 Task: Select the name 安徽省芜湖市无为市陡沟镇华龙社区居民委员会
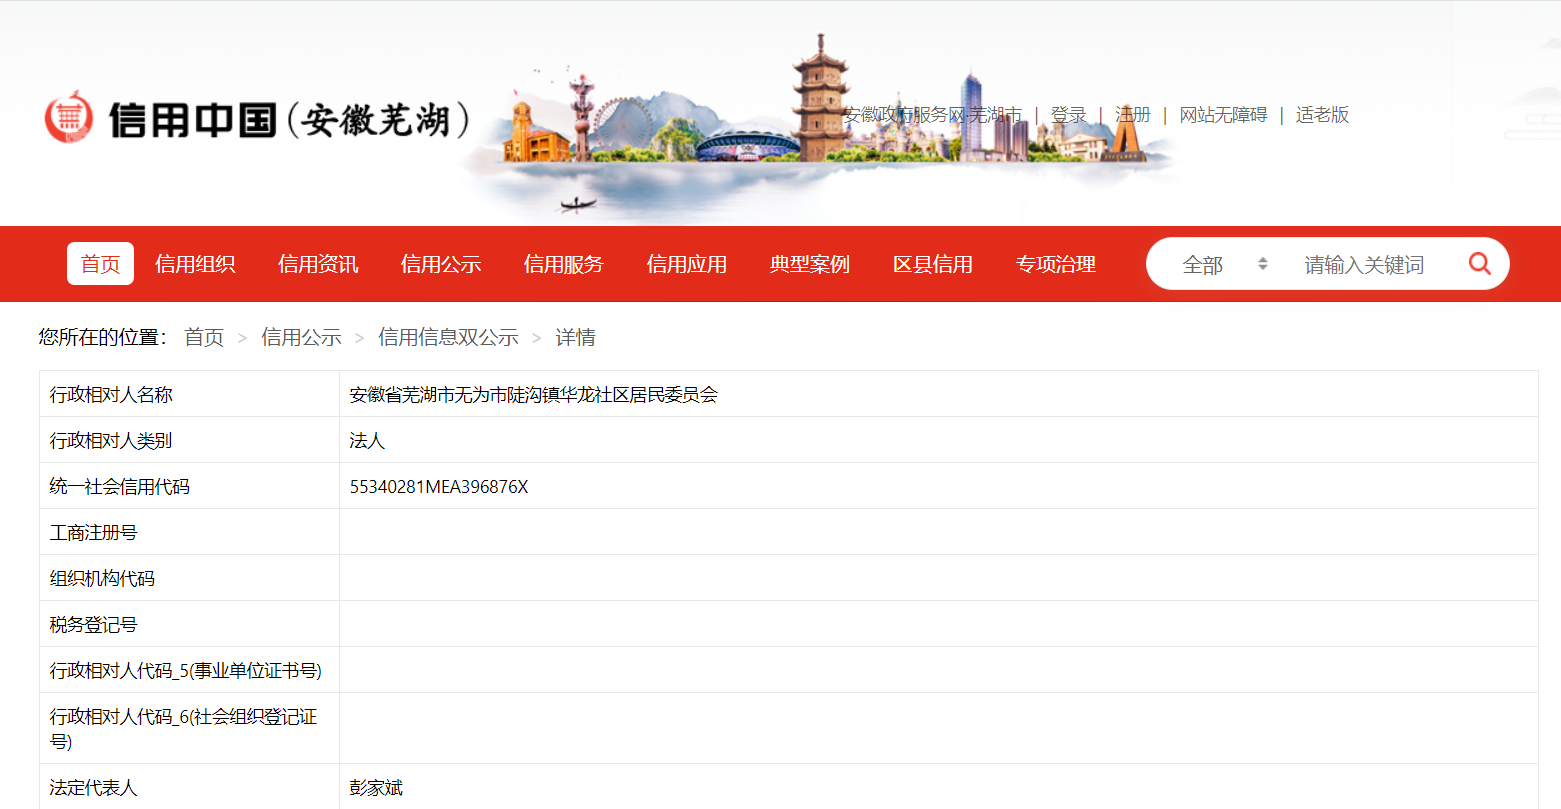[x=534, y=395]
